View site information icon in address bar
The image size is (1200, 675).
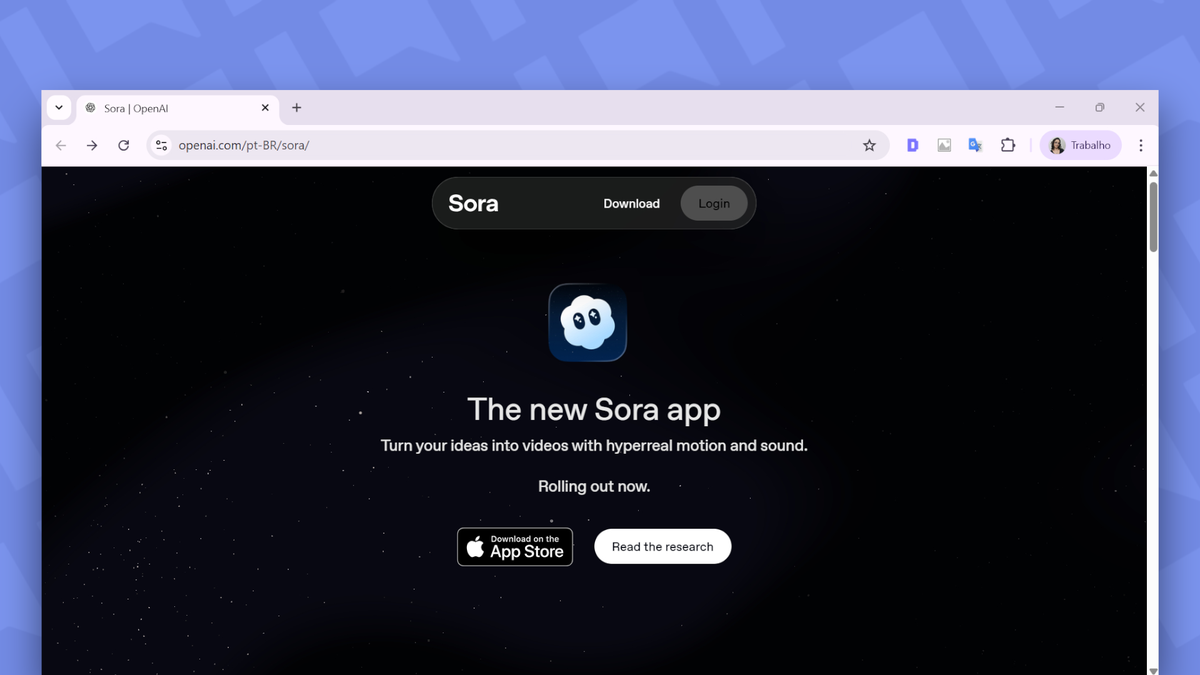tap(161, 145)
